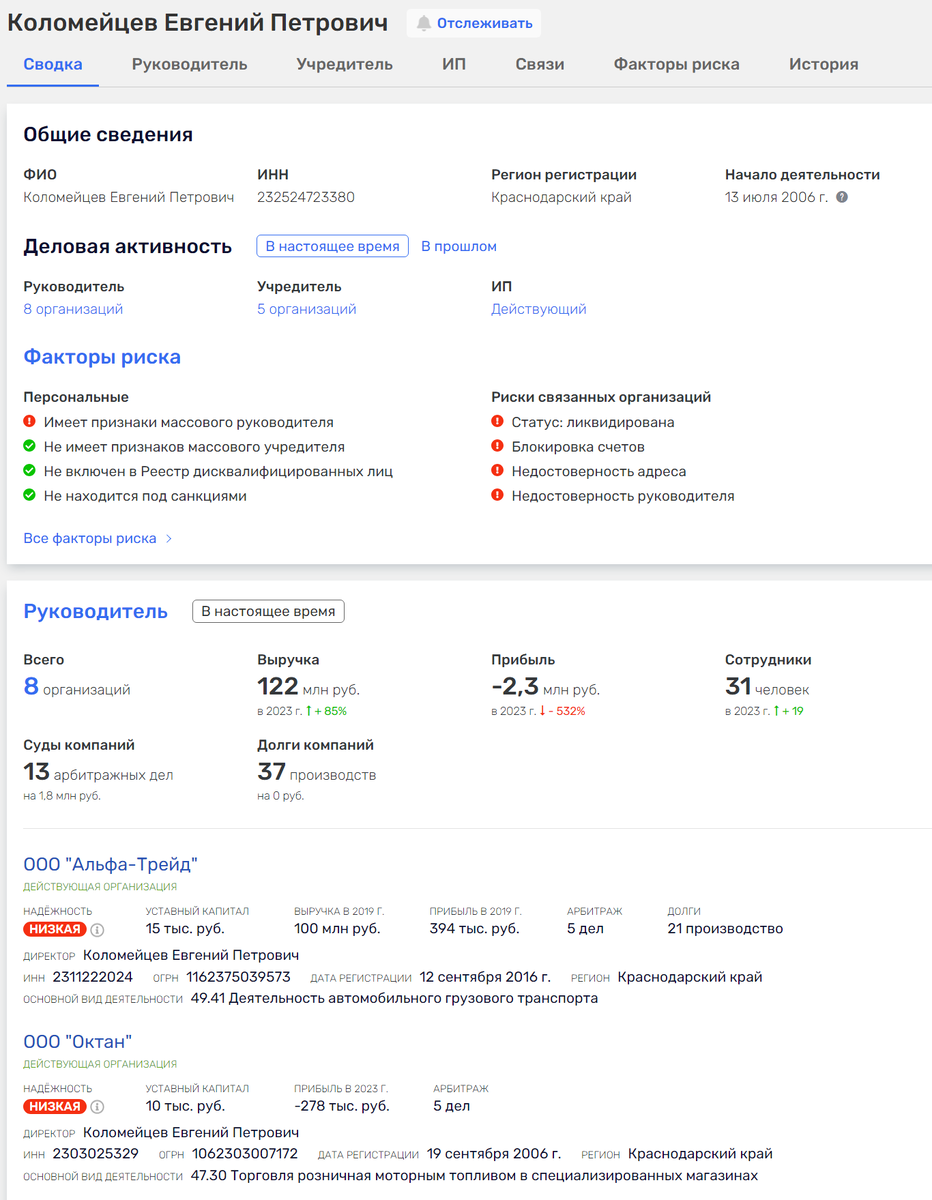Click red warning icon for Статус: ликвидирована
This screenshot has height=1200, width=932.
tap(498, 422)
